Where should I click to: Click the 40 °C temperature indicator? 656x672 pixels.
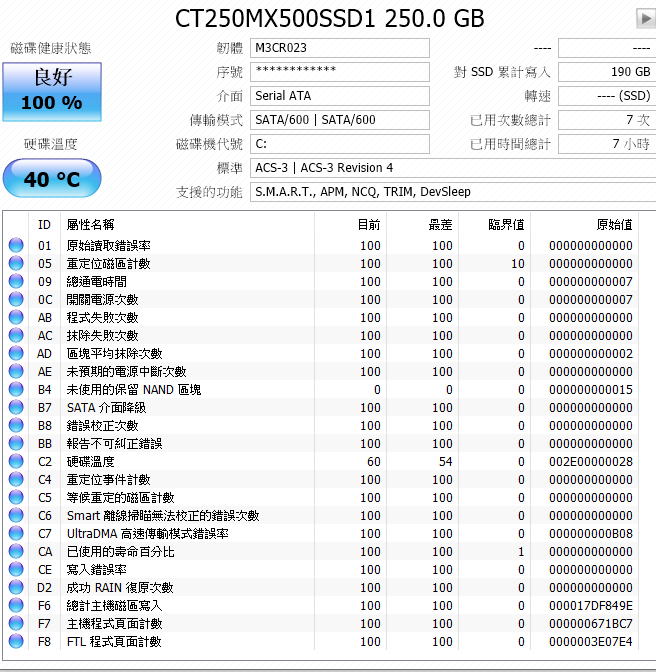[x=52, y=178]
